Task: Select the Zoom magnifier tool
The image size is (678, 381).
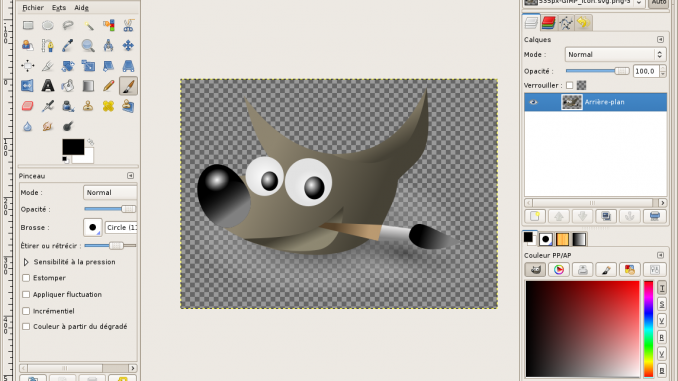Action: point(88,45)
